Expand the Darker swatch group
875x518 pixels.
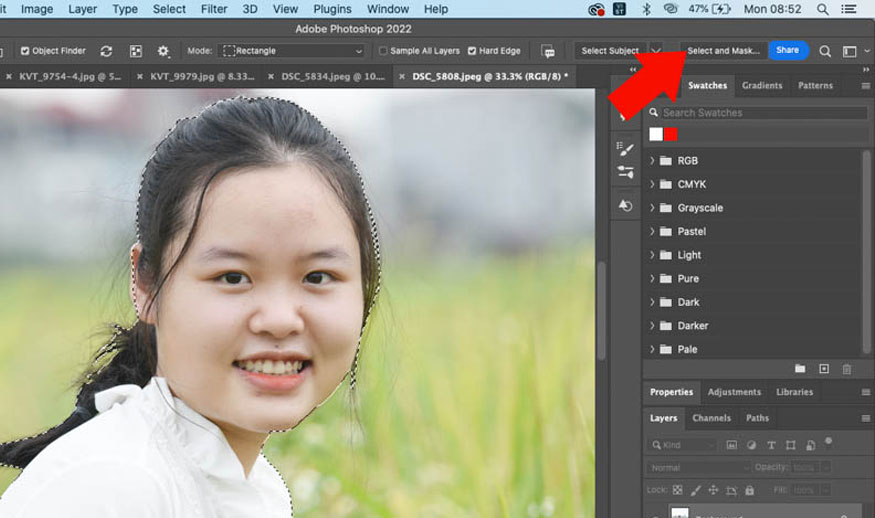point(652,325)
